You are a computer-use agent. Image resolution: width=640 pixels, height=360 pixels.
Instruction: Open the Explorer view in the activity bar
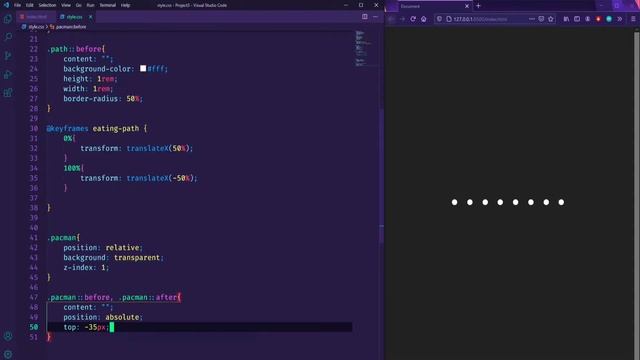point(8,19)
